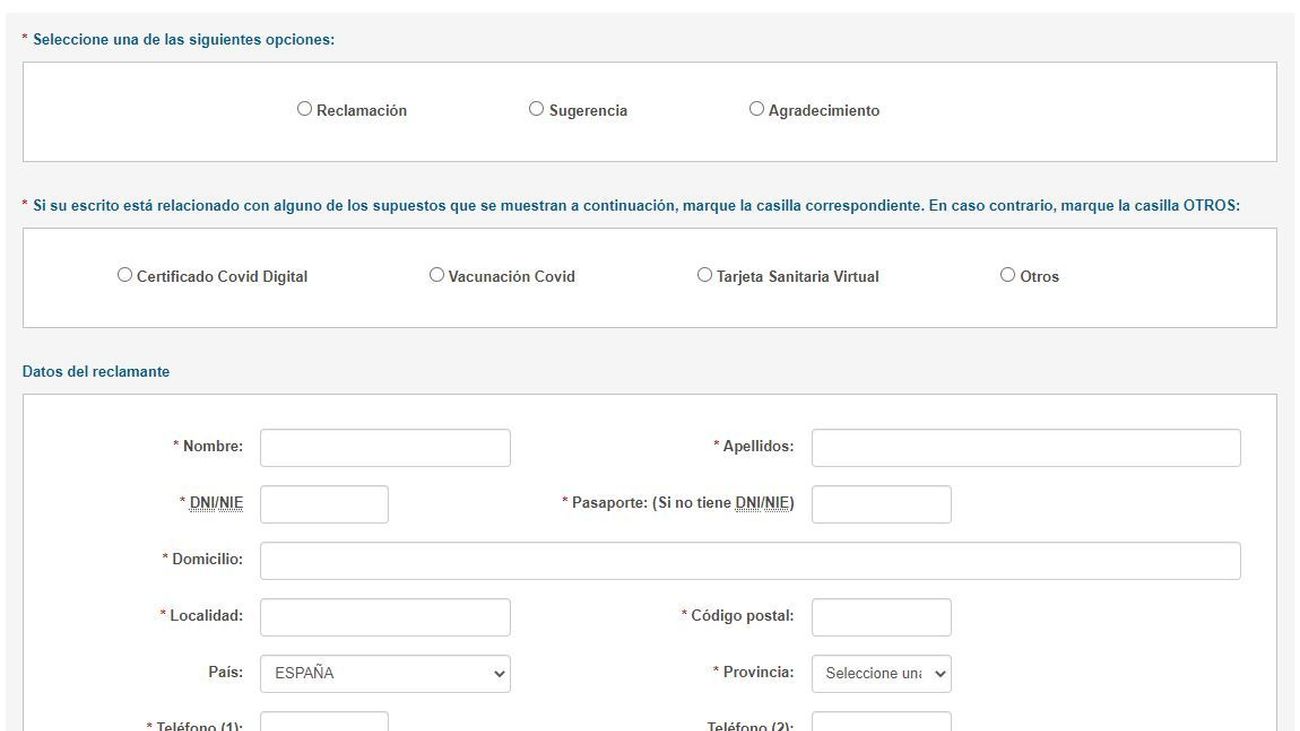Viewport: 1300px width, 731px height.
Task: Pick the Vacunación Covid radio button
Action: click(x=437, y=275)
